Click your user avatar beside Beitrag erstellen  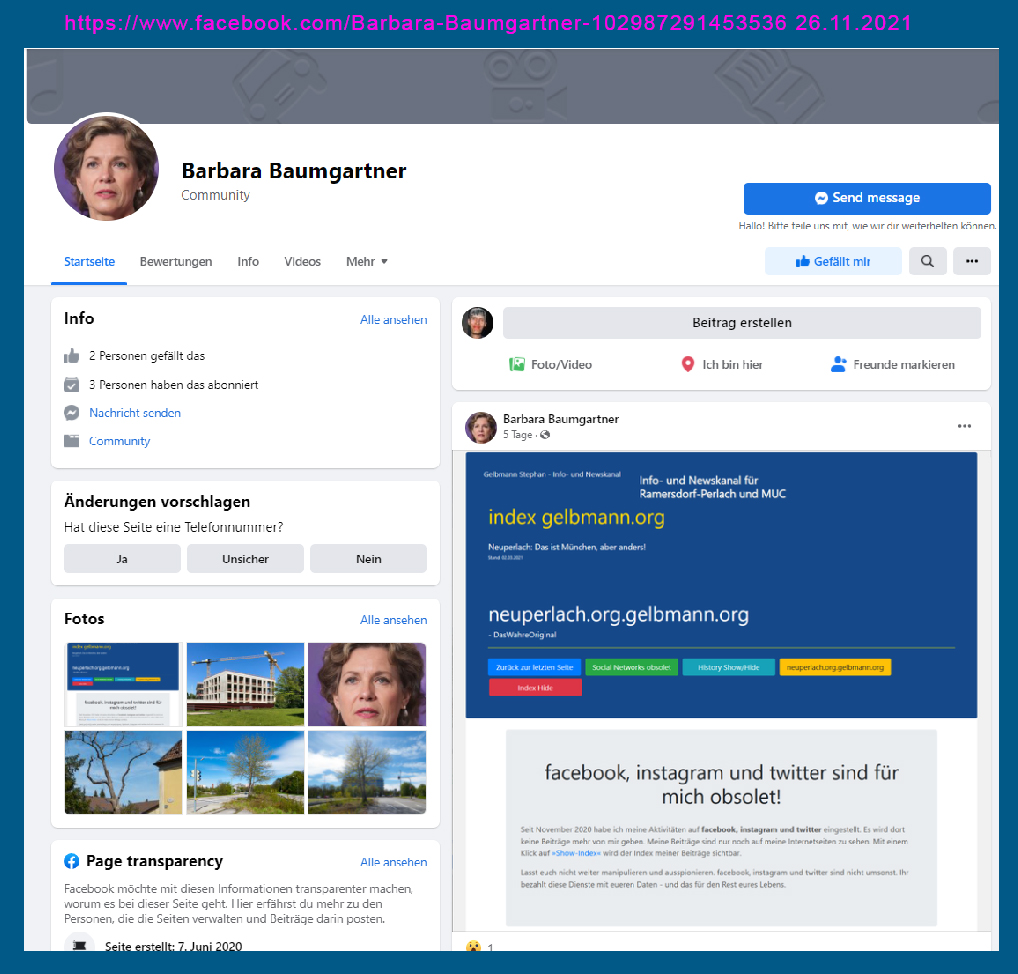(x=478, y=323)
